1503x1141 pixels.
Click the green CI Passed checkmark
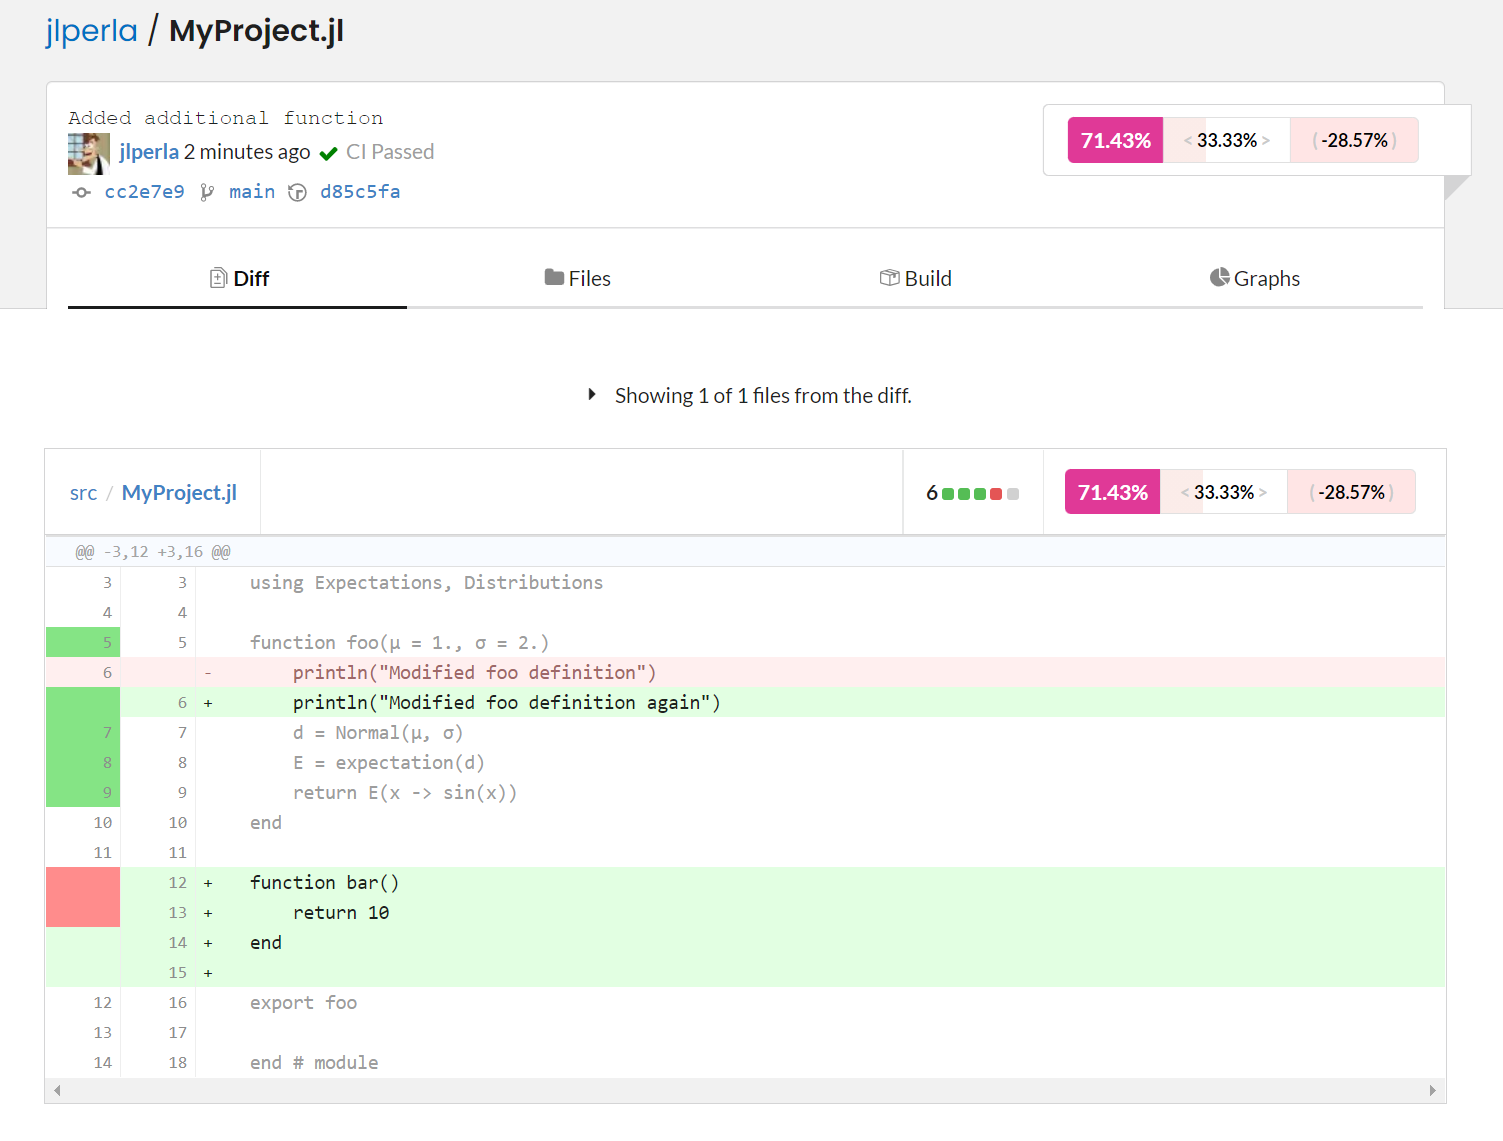tap(328, 153)
